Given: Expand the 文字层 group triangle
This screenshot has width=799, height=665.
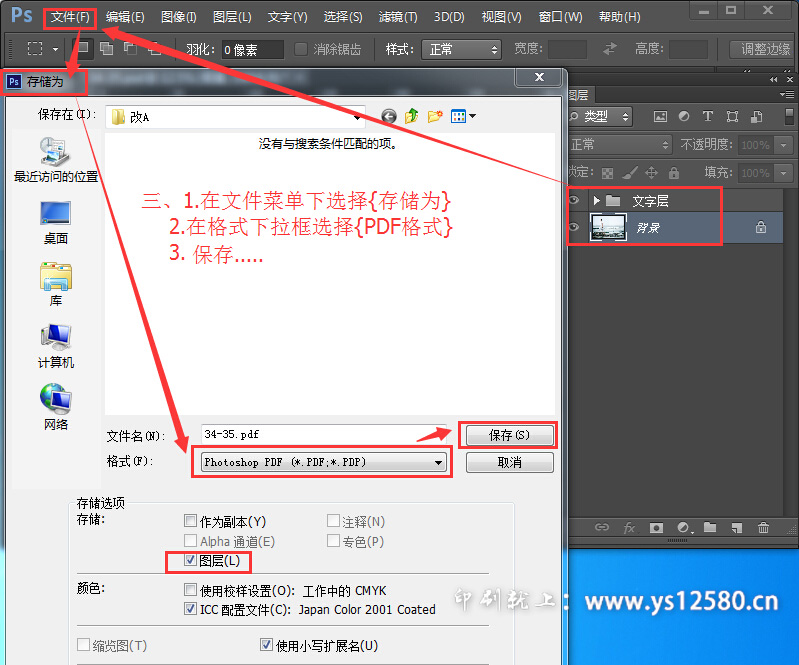Looking at the screenshot, I should [x=597, y=200].
